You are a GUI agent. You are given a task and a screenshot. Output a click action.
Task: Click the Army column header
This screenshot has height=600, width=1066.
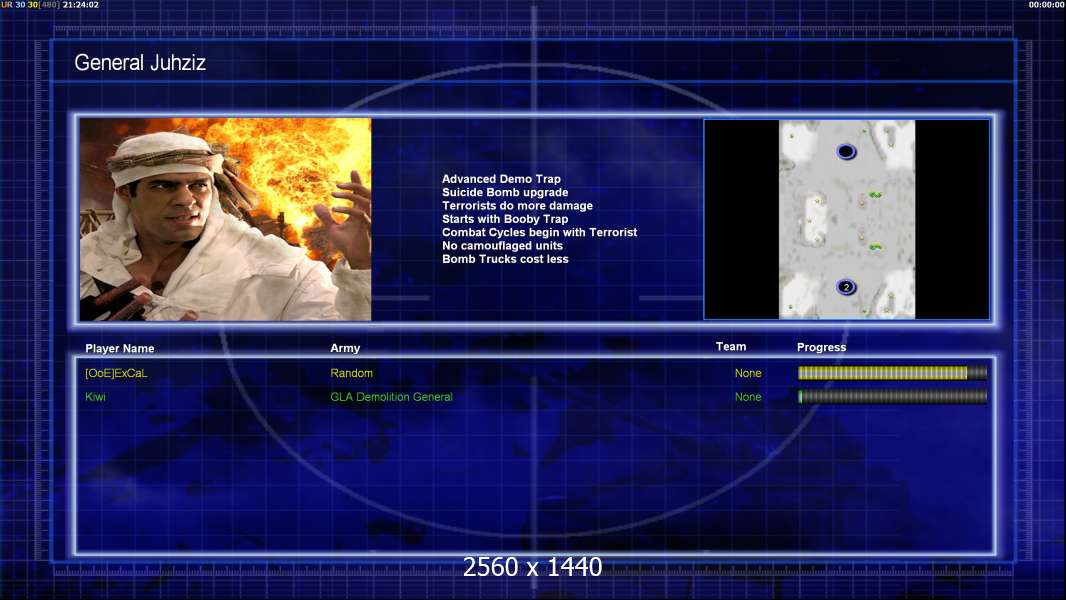coord(345,348)
